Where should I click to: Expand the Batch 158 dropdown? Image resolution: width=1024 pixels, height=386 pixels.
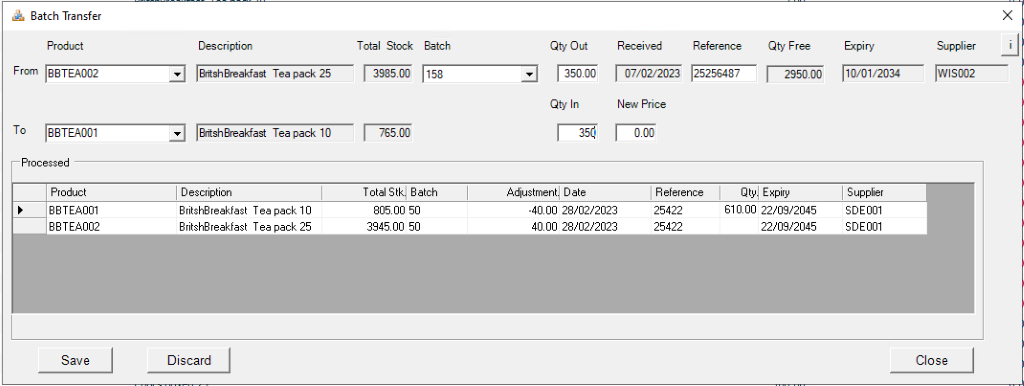pos(530,74)
